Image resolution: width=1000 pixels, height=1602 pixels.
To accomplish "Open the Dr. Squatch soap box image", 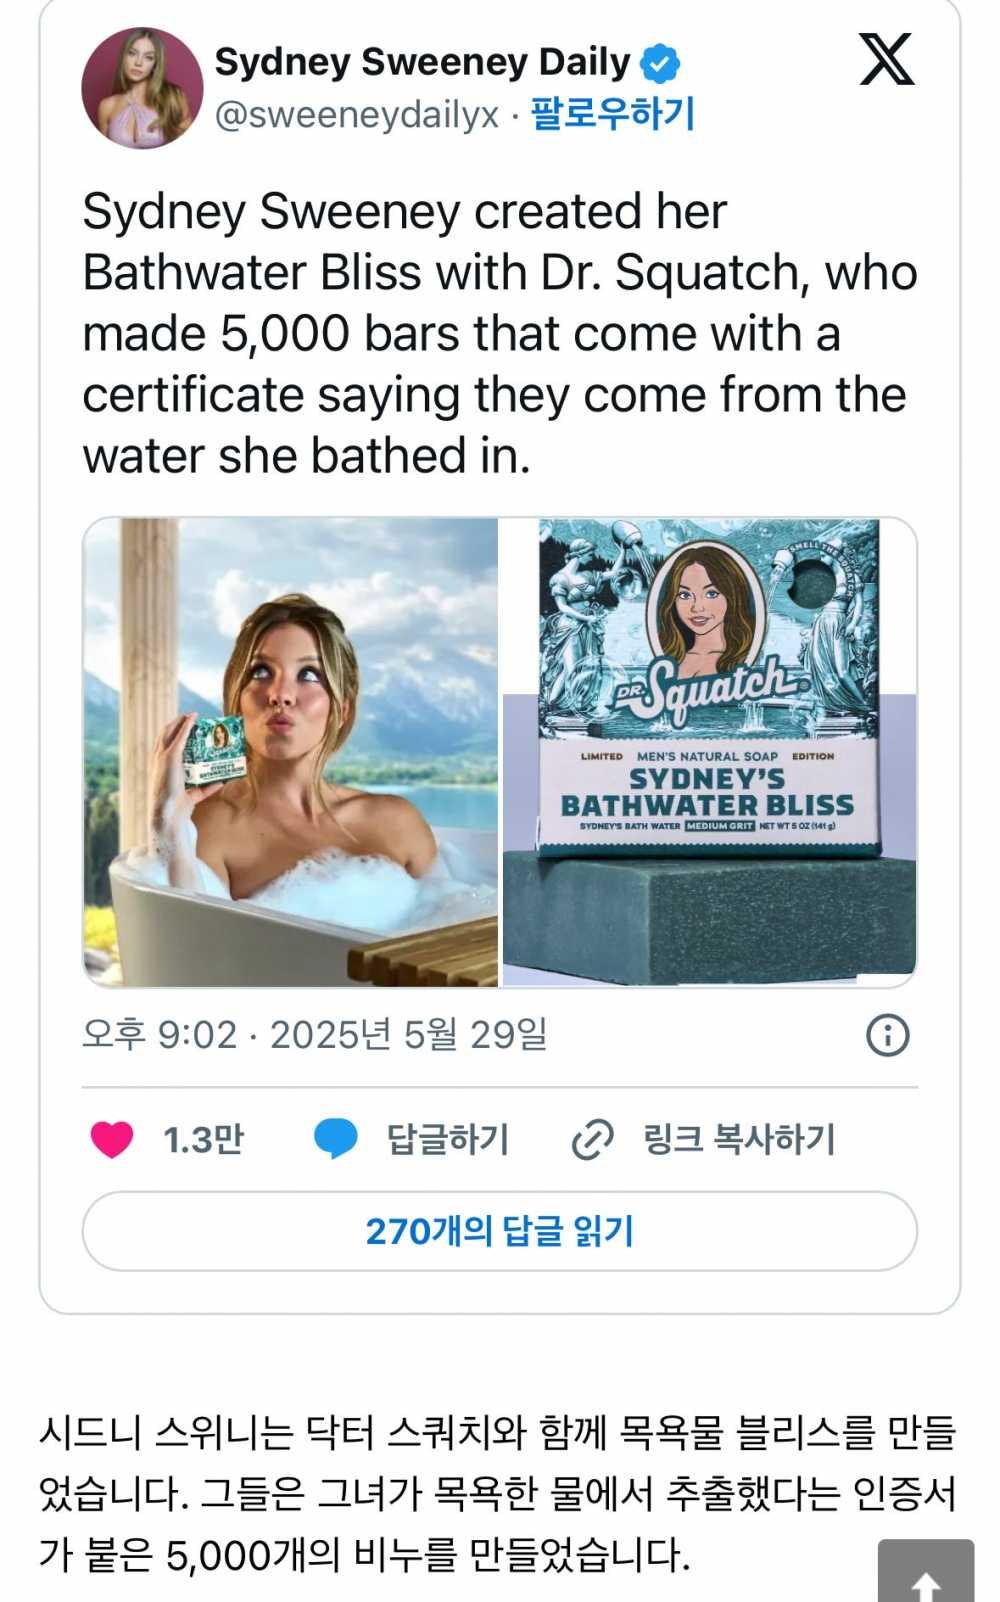I will click(x=709, y=752).
